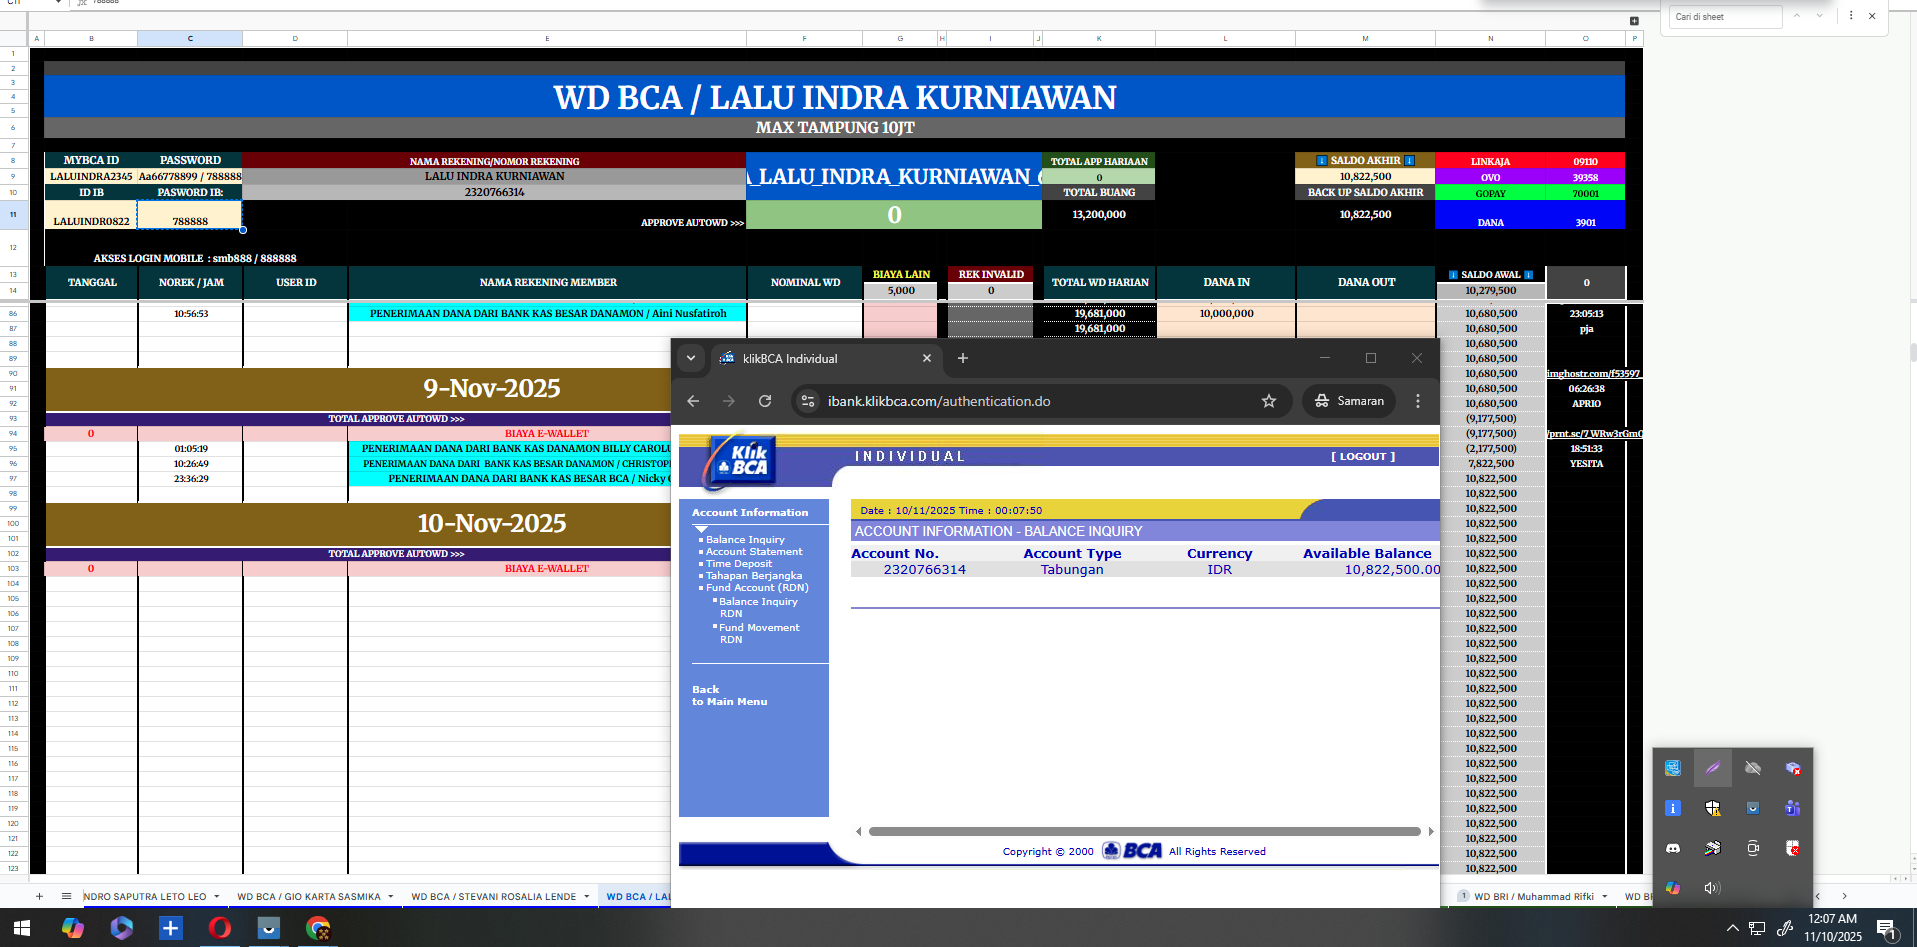Go back in the klikBCA browser window

click(693, 401)
